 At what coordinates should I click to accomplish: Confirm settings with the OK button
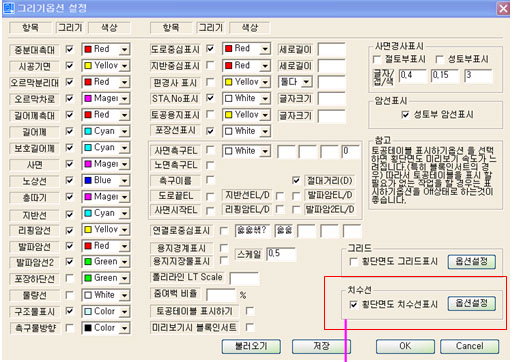pyautogui.click(x=405, y=346)
